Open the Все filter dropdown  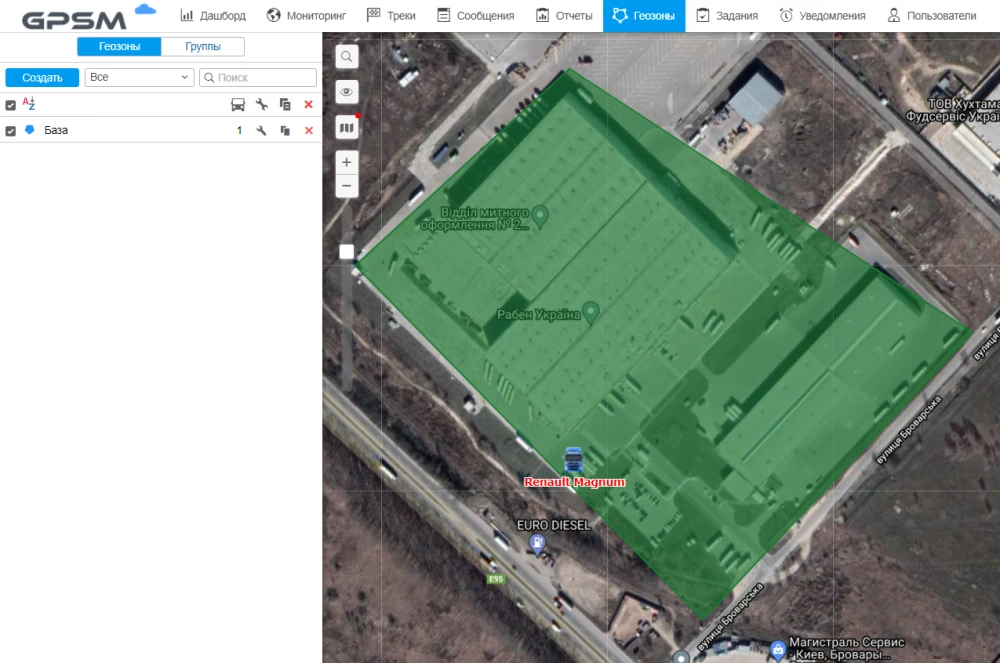[139, 77]
